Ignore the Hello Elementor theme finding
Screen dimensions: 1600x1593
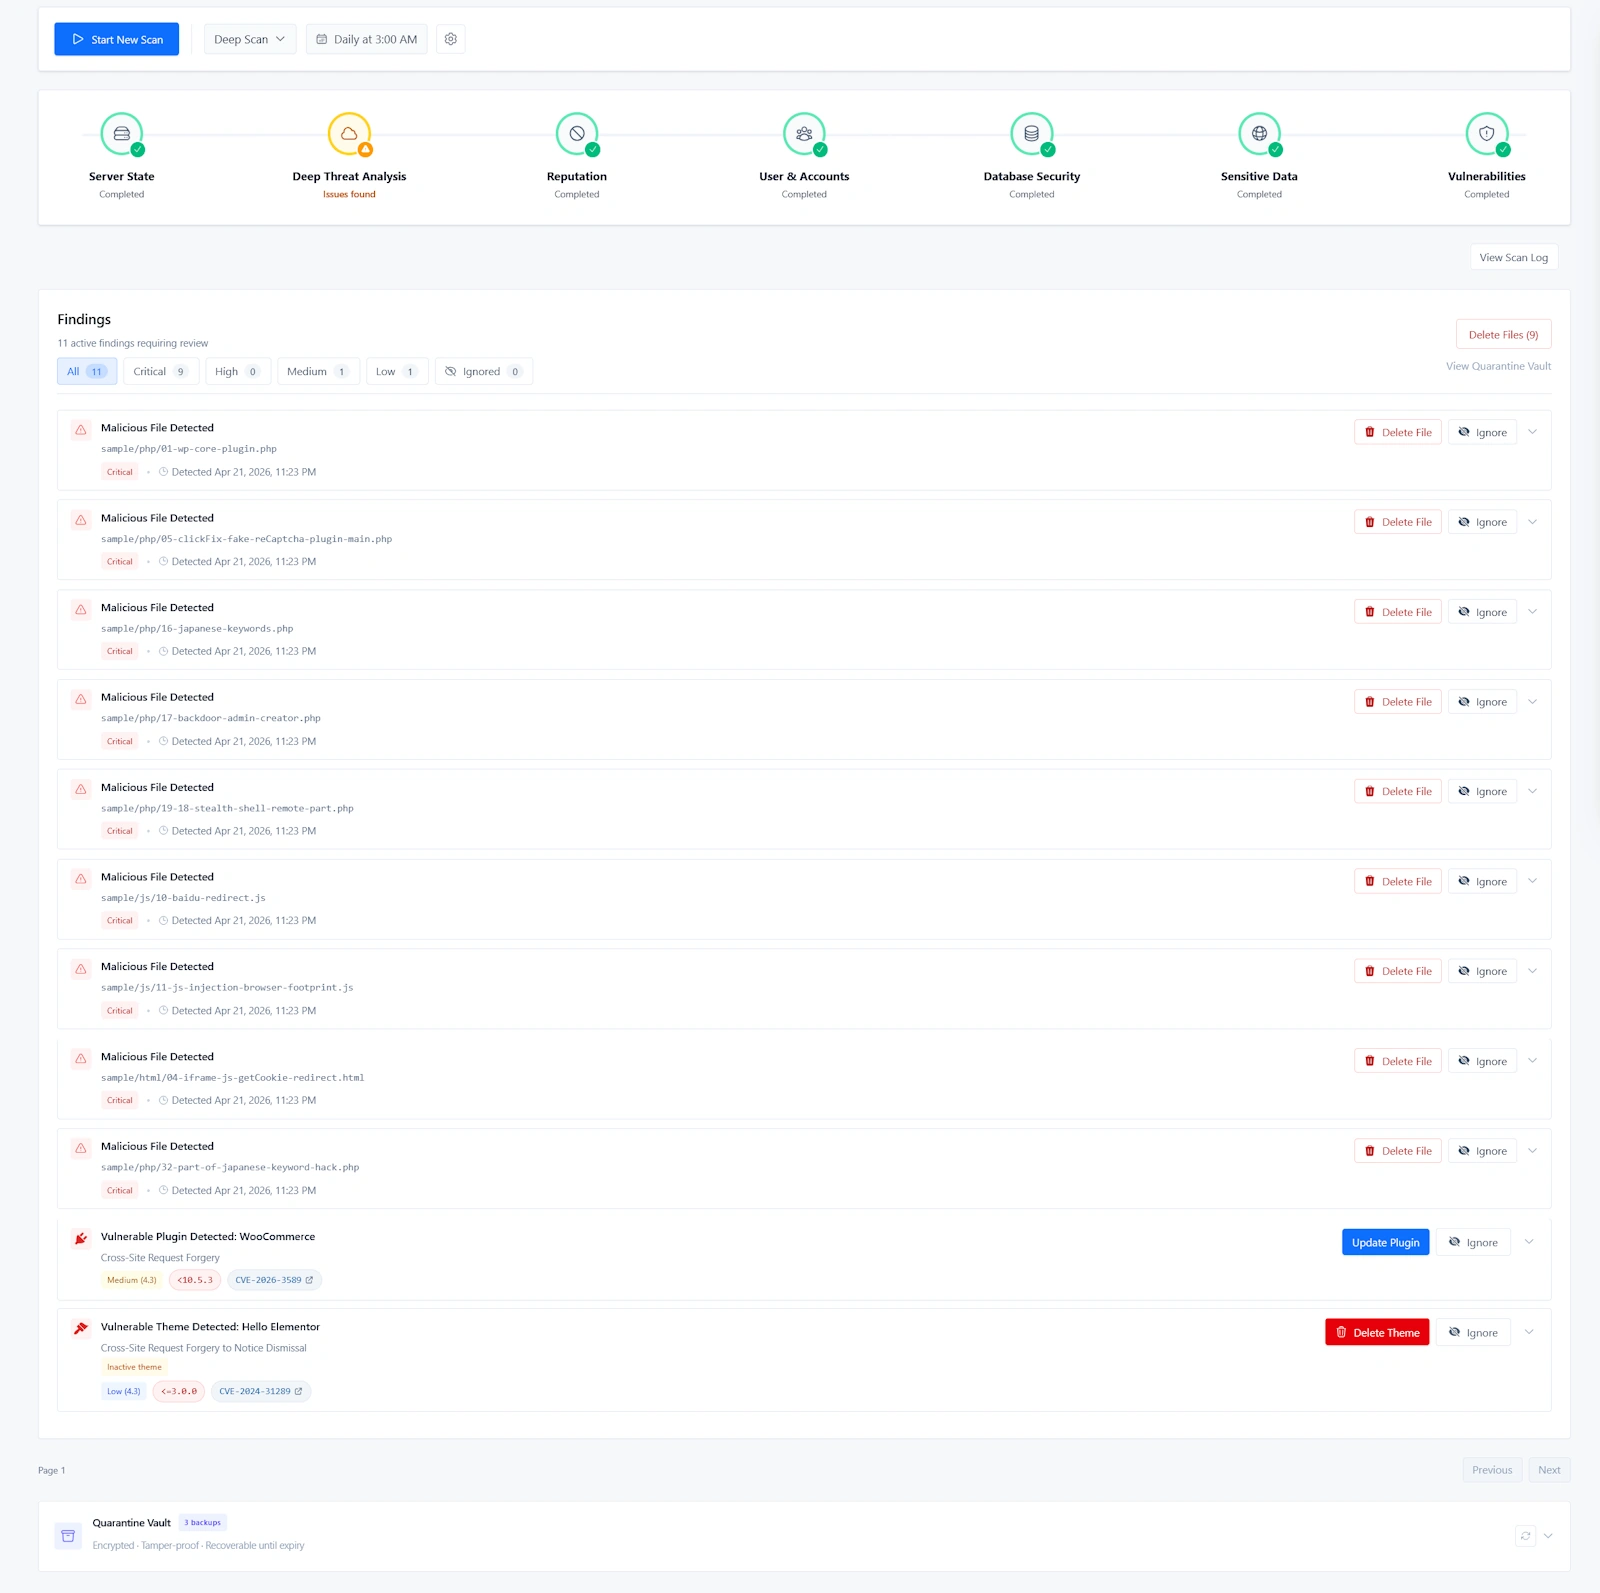(1473, 1332)
